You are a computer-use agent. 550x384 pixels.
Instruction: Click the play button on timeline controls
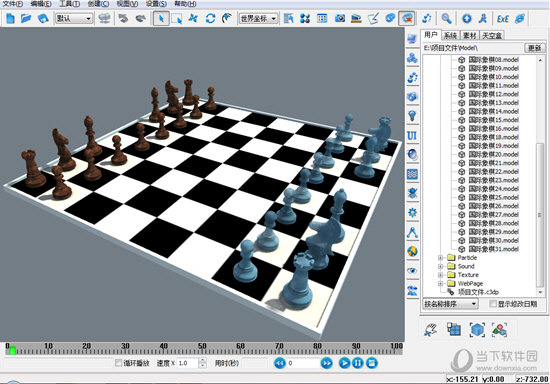tap(344, 363)
